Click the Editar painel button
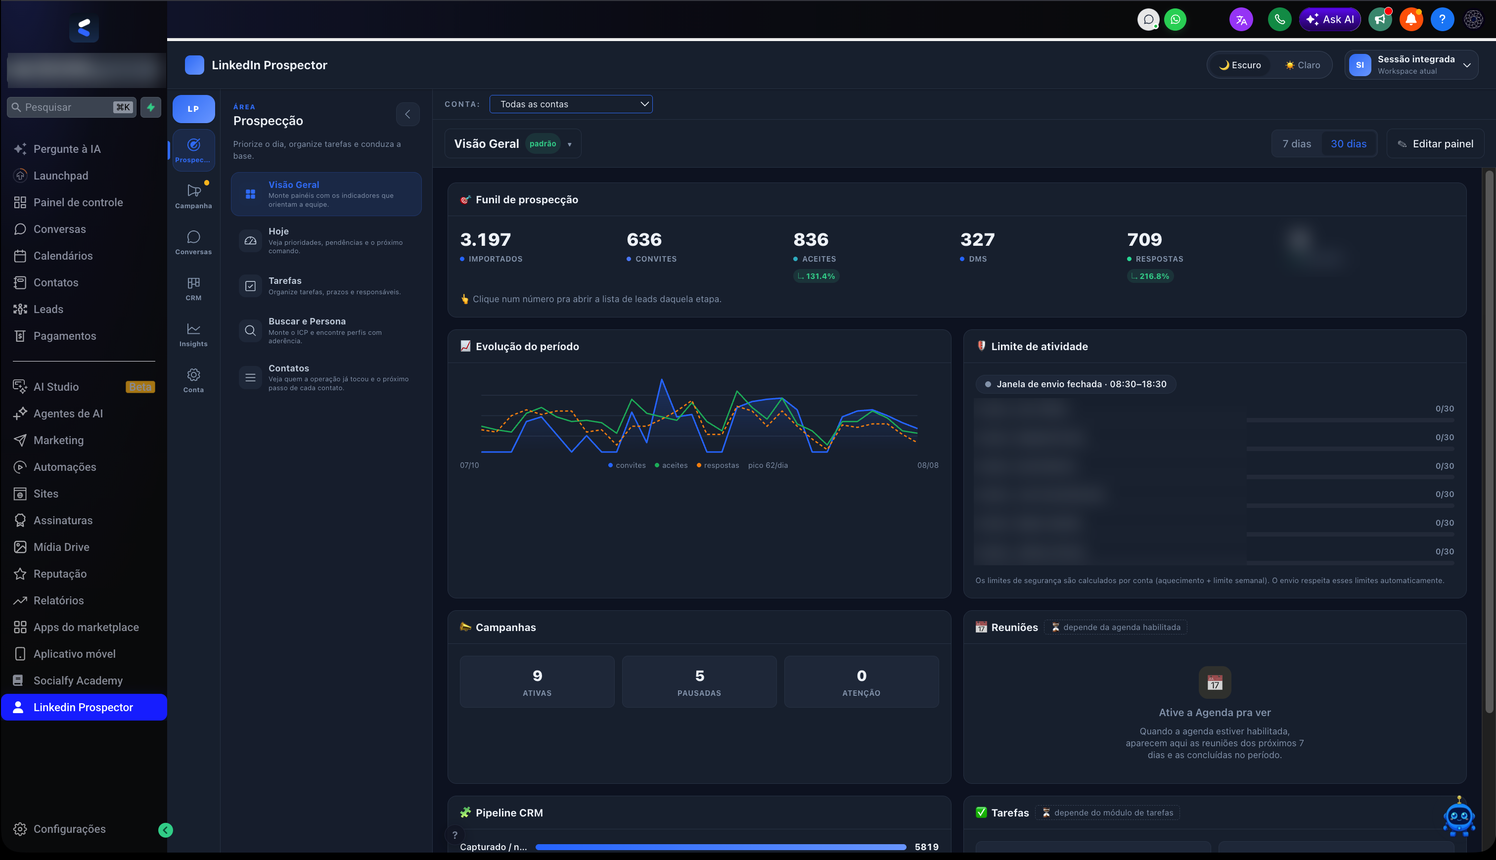The image size is (1496, 860). [x=1435, y=144]
